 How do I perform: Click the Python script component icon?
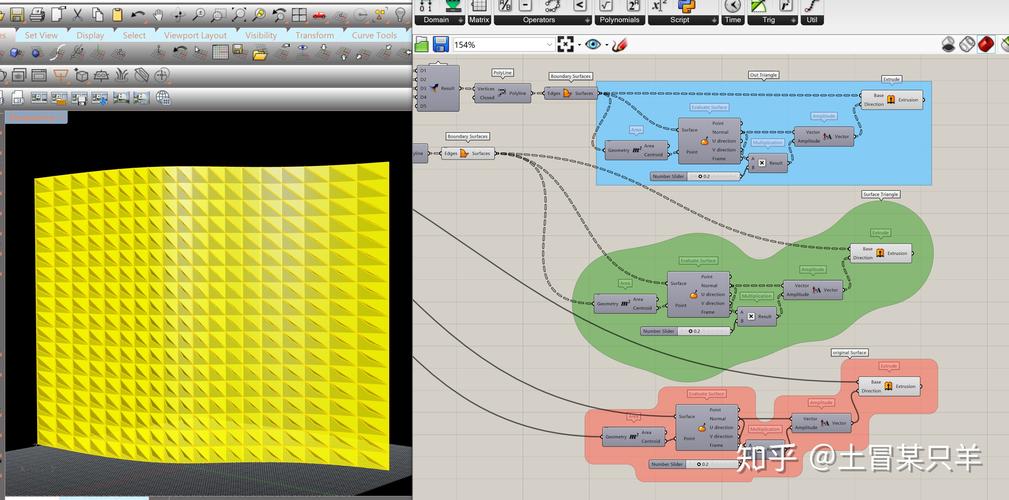[x=687, y=6]
